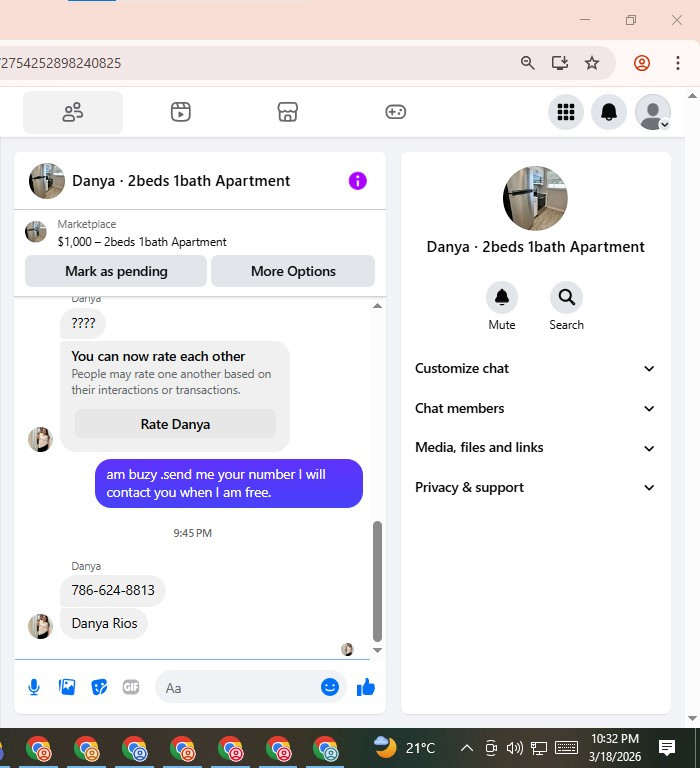The height and width of the screenshot is (768, 700).
Task: Click the purple sent message bubble
Action: point(229,483)
